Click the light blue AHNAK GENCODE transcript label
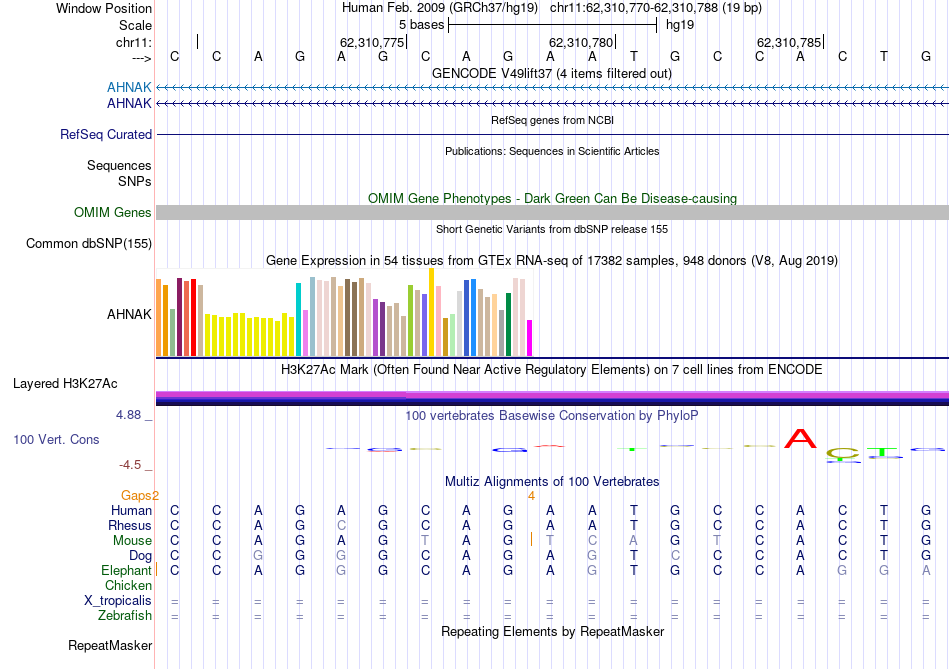Image resolution: width=950 pixels, height=669 pixels. [x=129, y=88]
